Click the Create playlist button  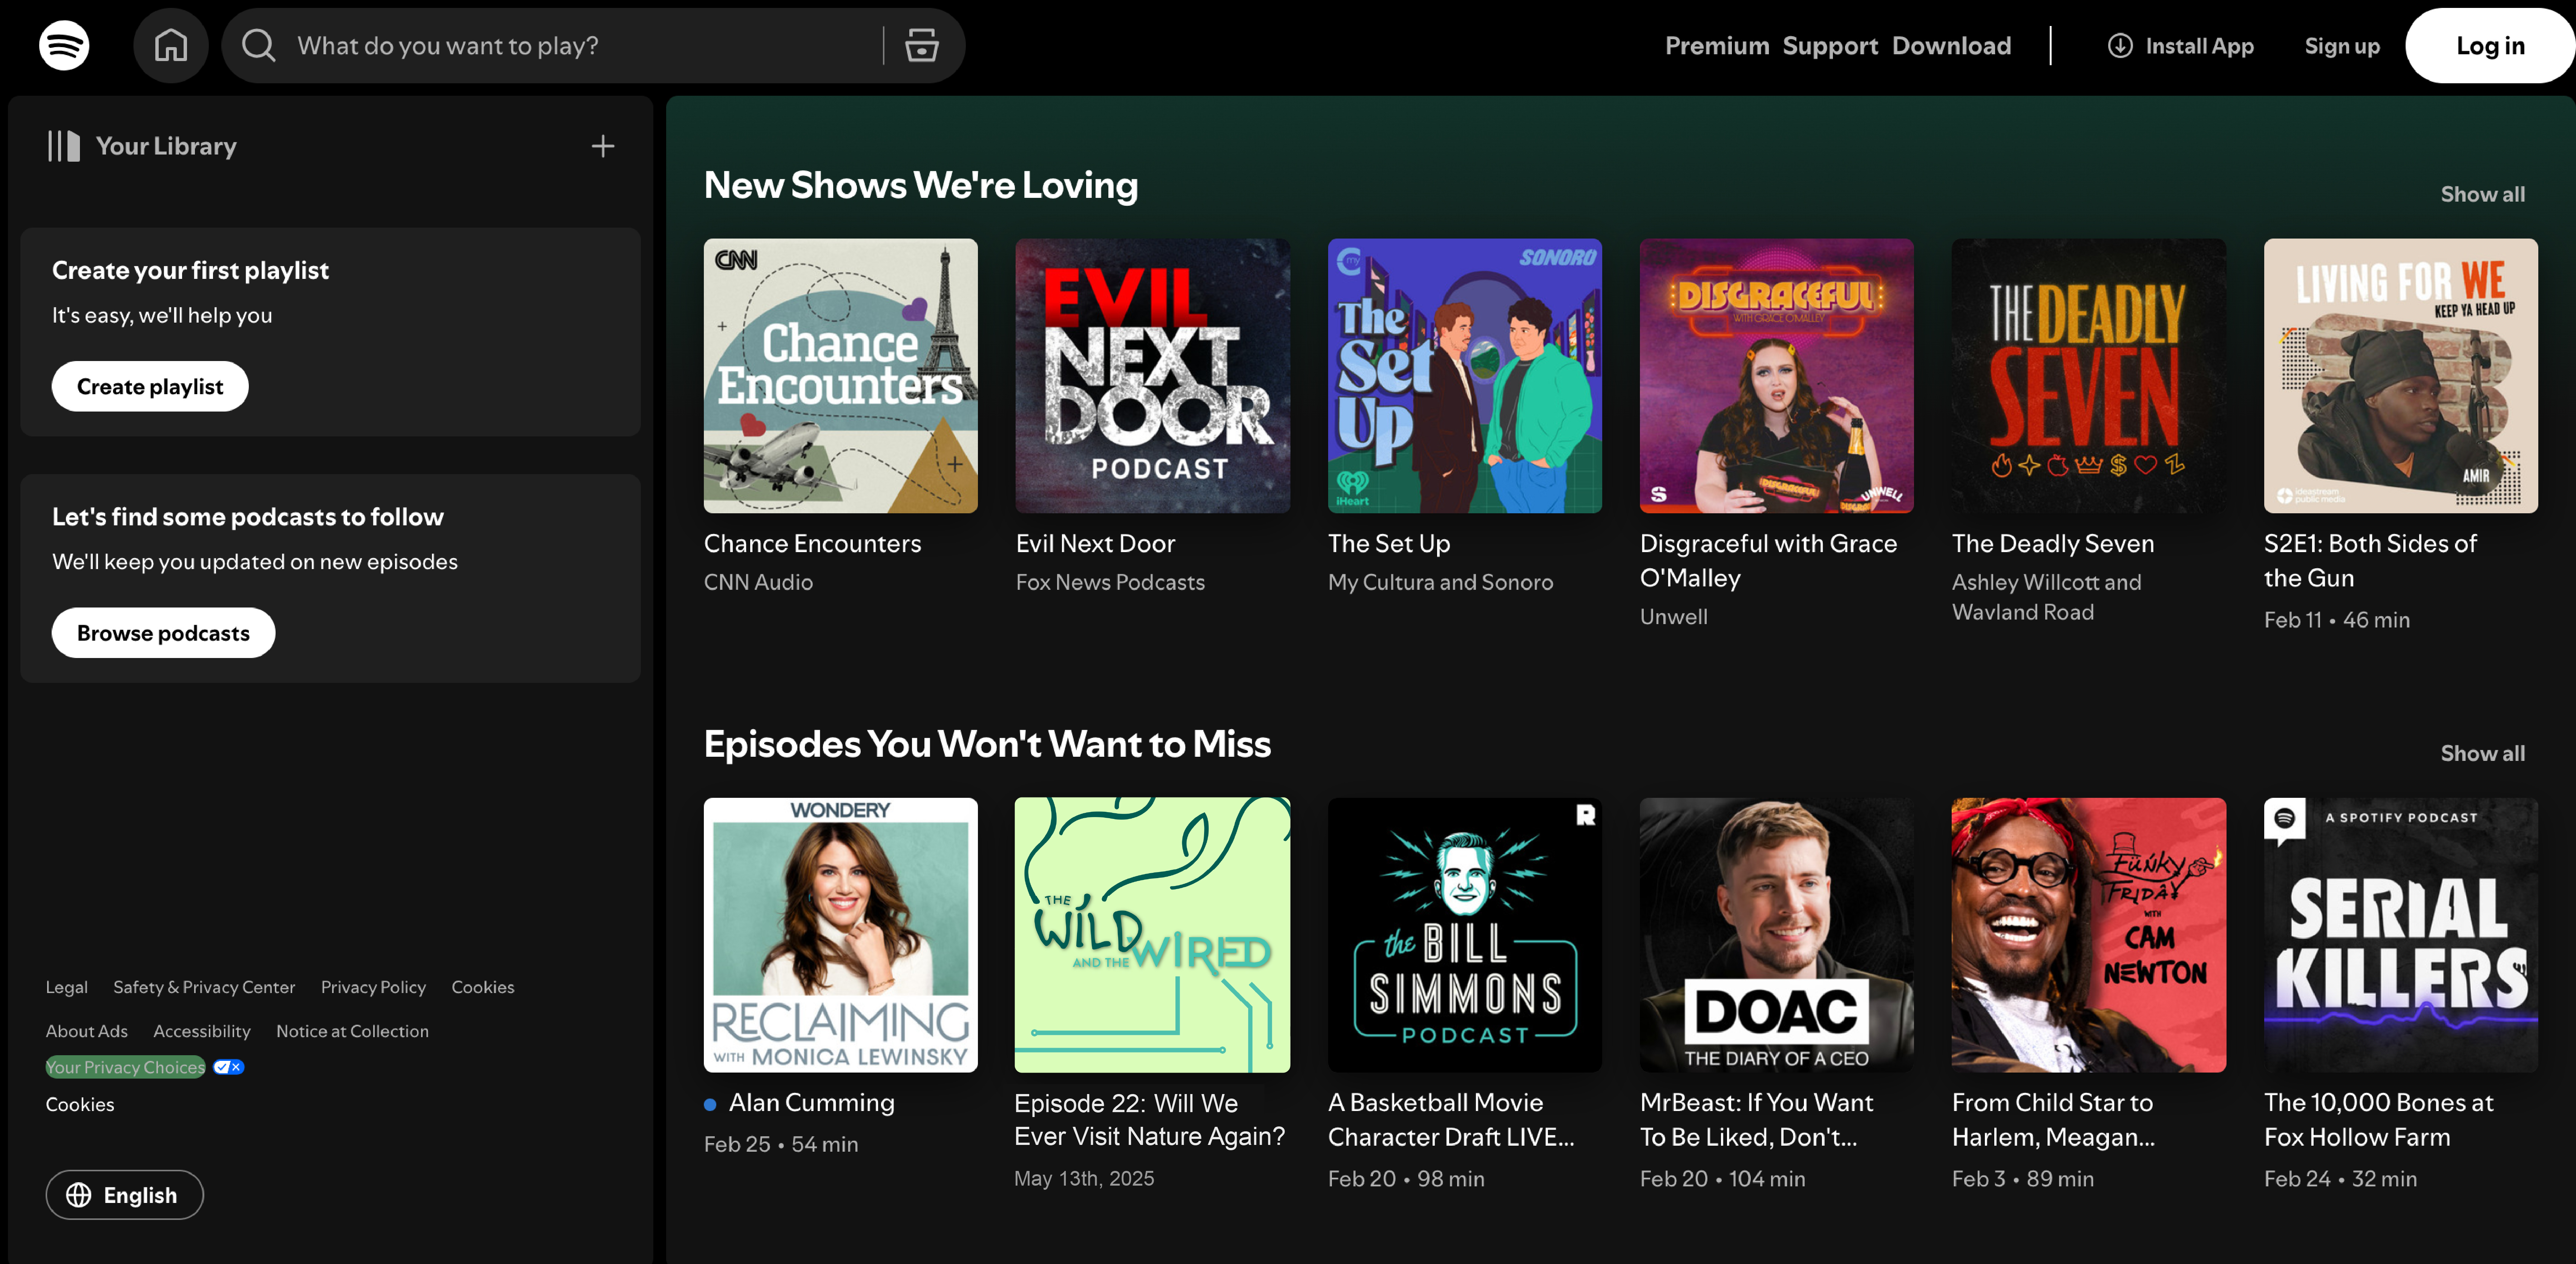pyautogui.click(x=150, y=386)
